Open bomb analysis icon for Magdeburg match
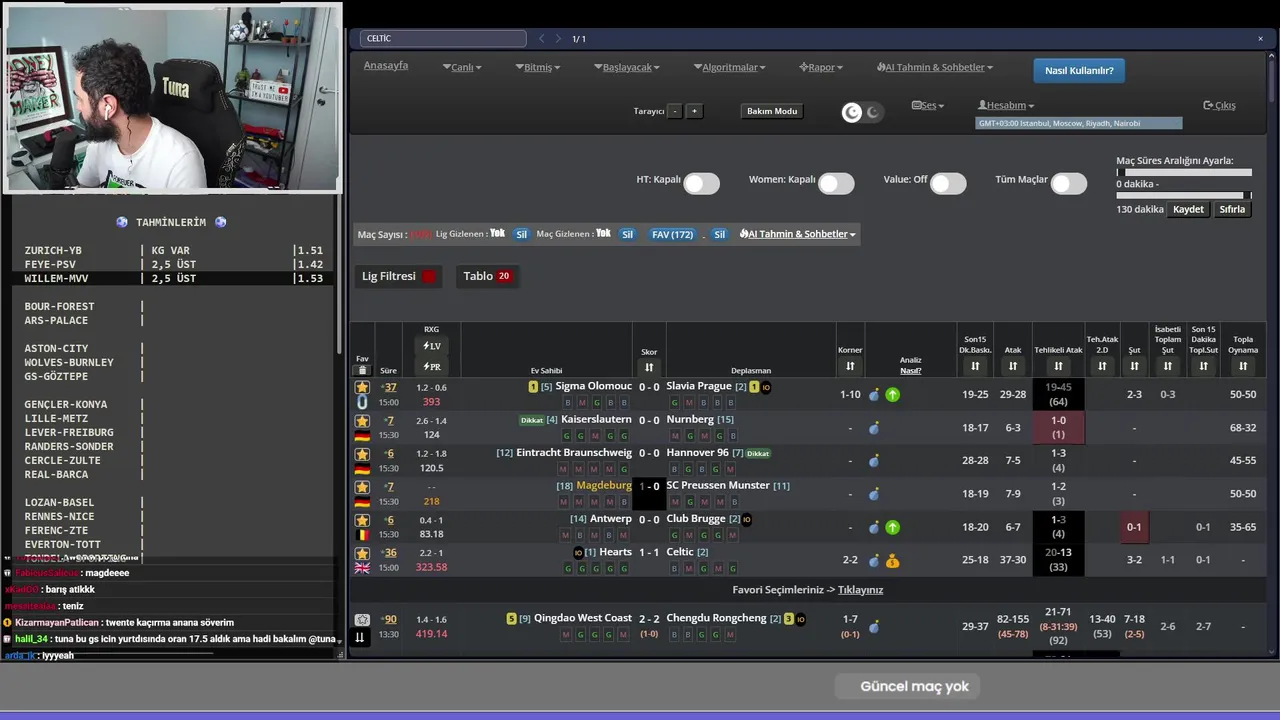The image size is (1280, 720). coord(874,494)
